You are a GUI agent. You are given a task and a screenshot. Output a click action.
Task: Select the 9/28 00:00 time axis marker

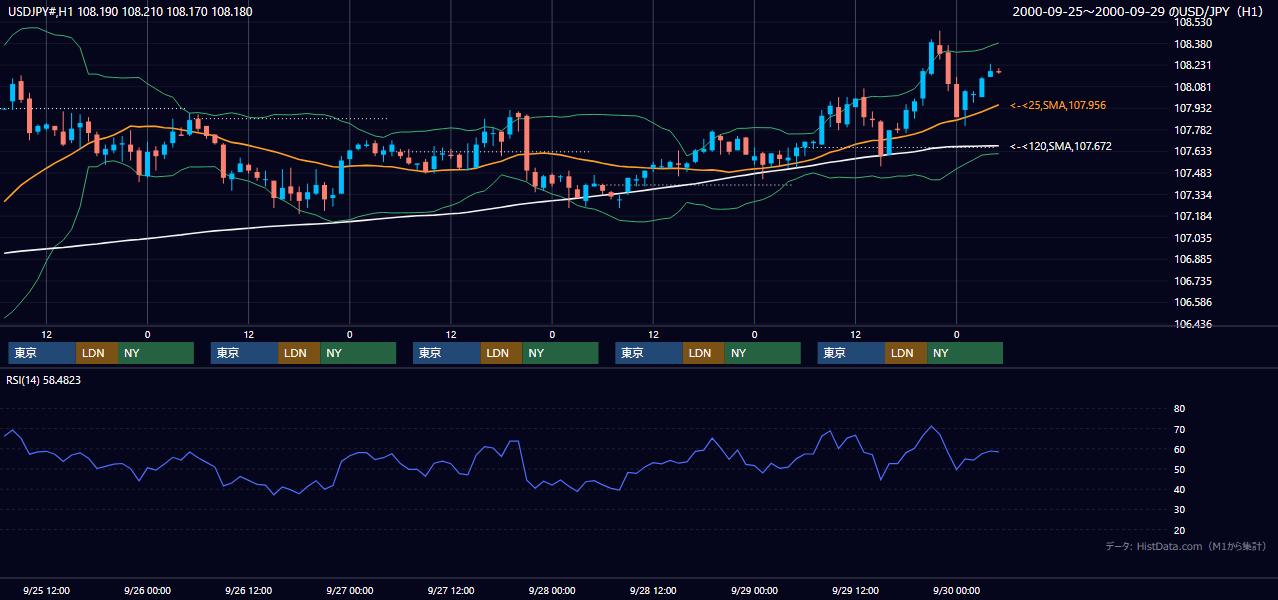[x=551, y=590]
